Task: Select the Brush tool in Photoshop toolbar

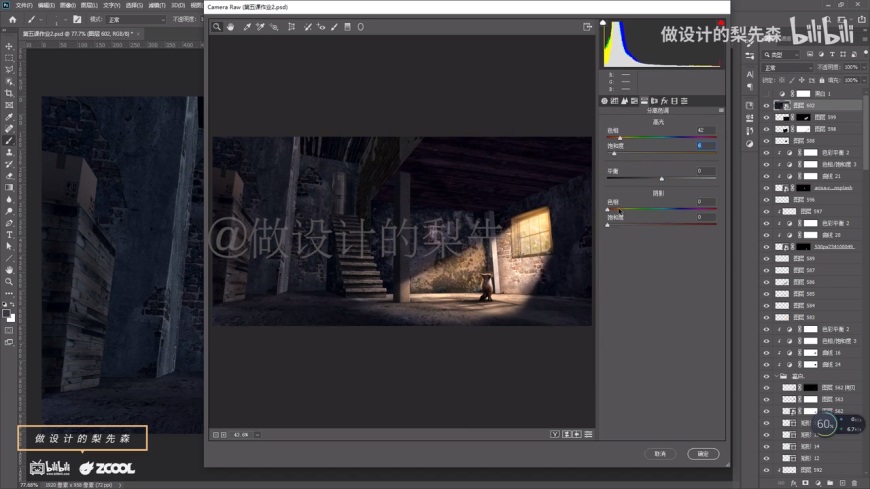Action: [9, 140]
